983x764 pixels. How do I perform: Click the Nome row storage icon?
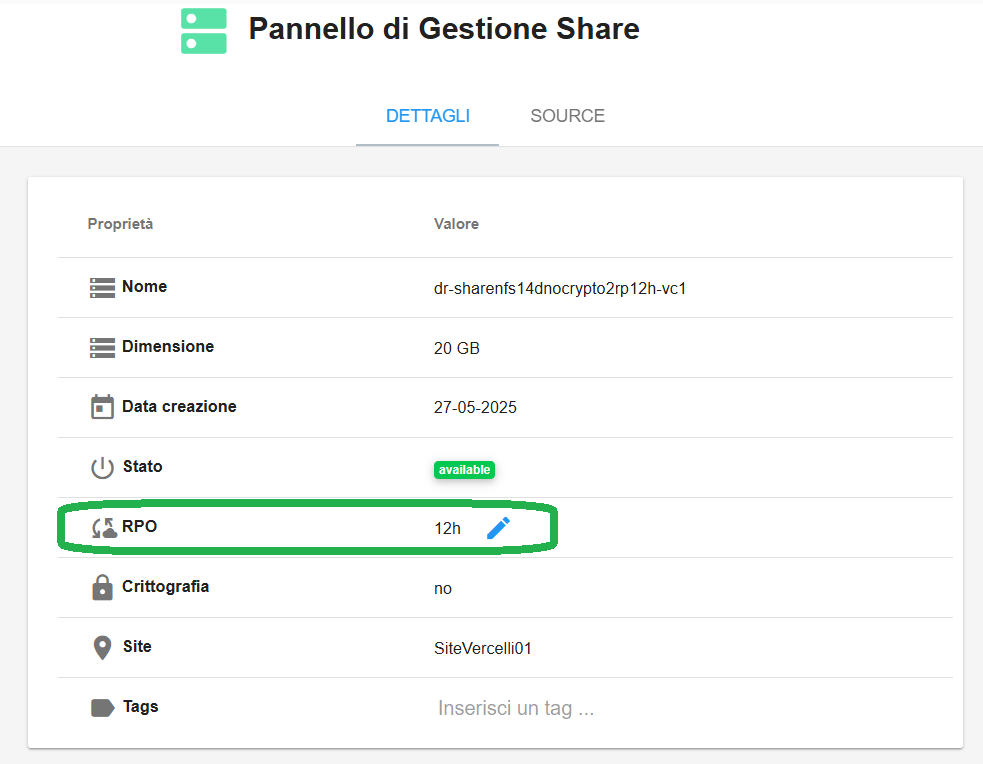[x=102, y=288]
